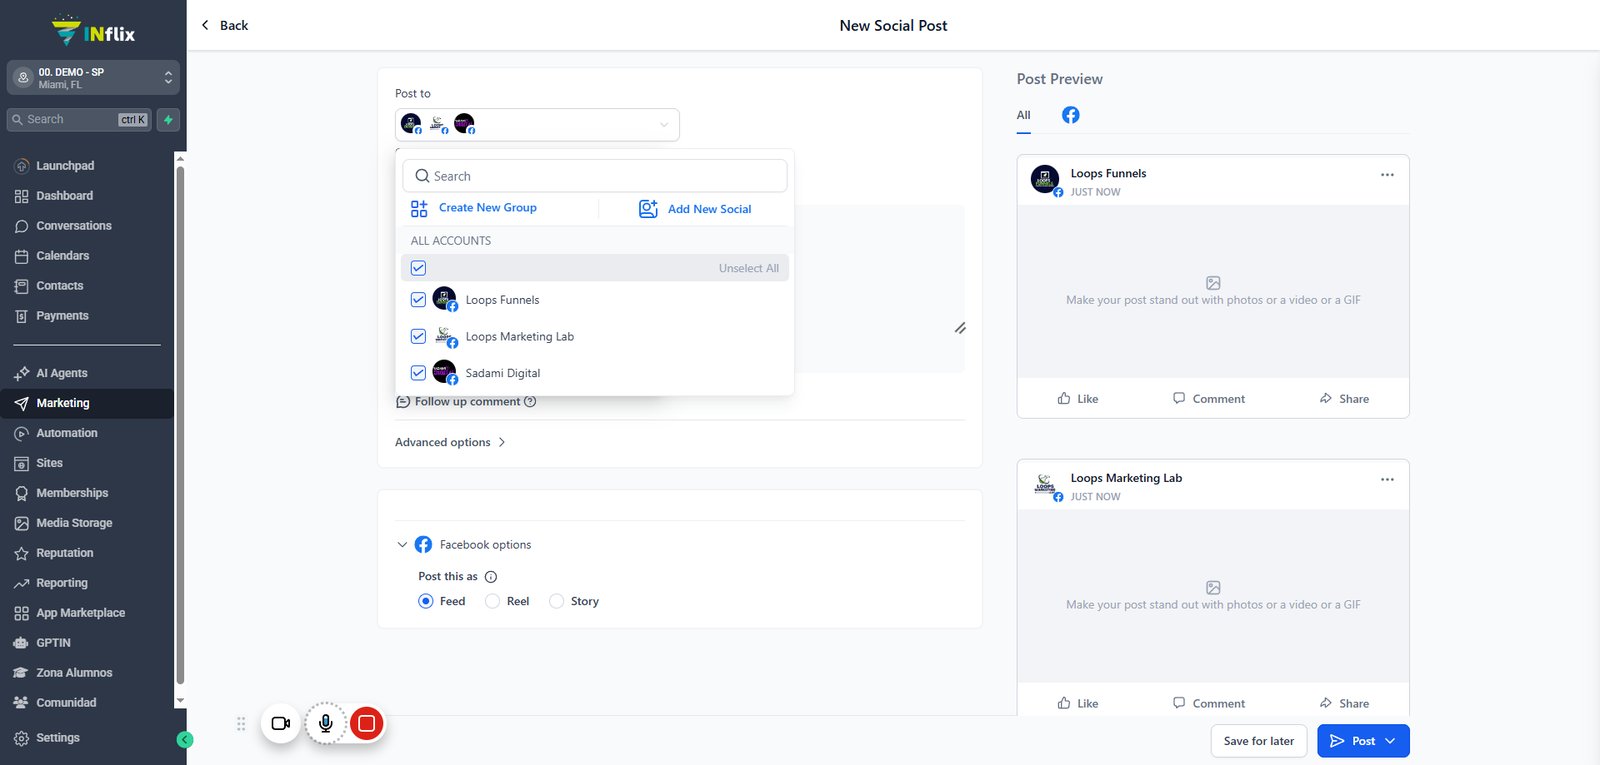Click the Back link
1600x765 pixels.
[224, 26]
